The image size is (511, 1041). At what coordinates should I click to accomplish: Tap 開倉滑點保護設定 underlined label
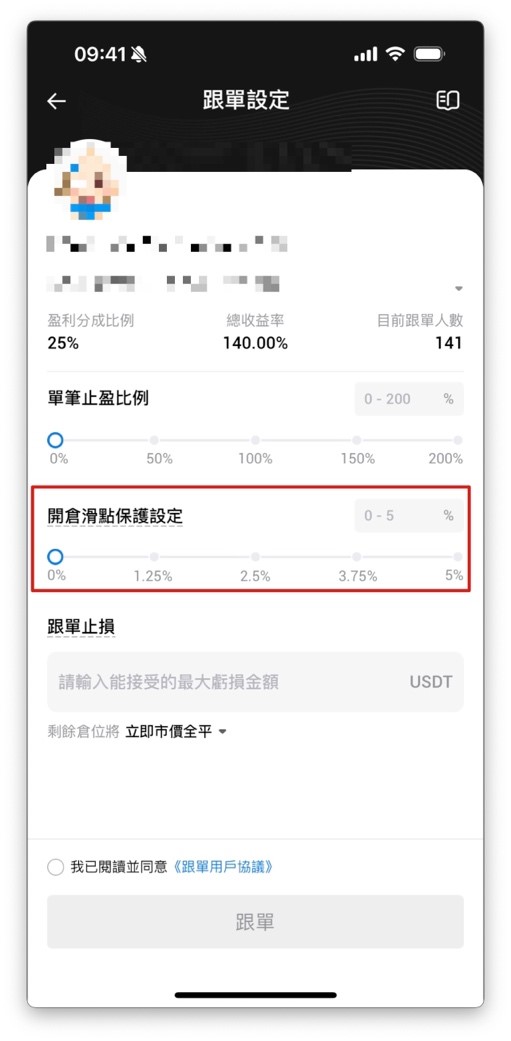point(115,515)
